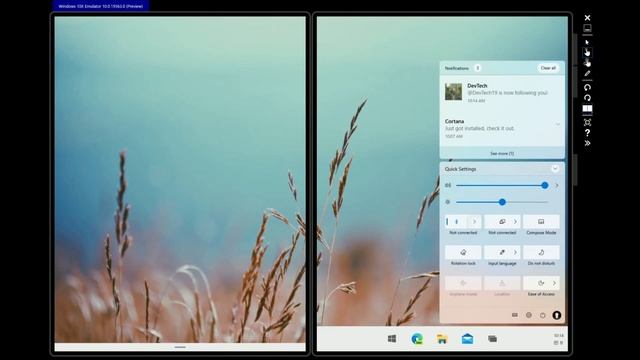This screenshot has width=640, height=360.
Task: Open Mail app from taskbar
Action: coord(467,339)
